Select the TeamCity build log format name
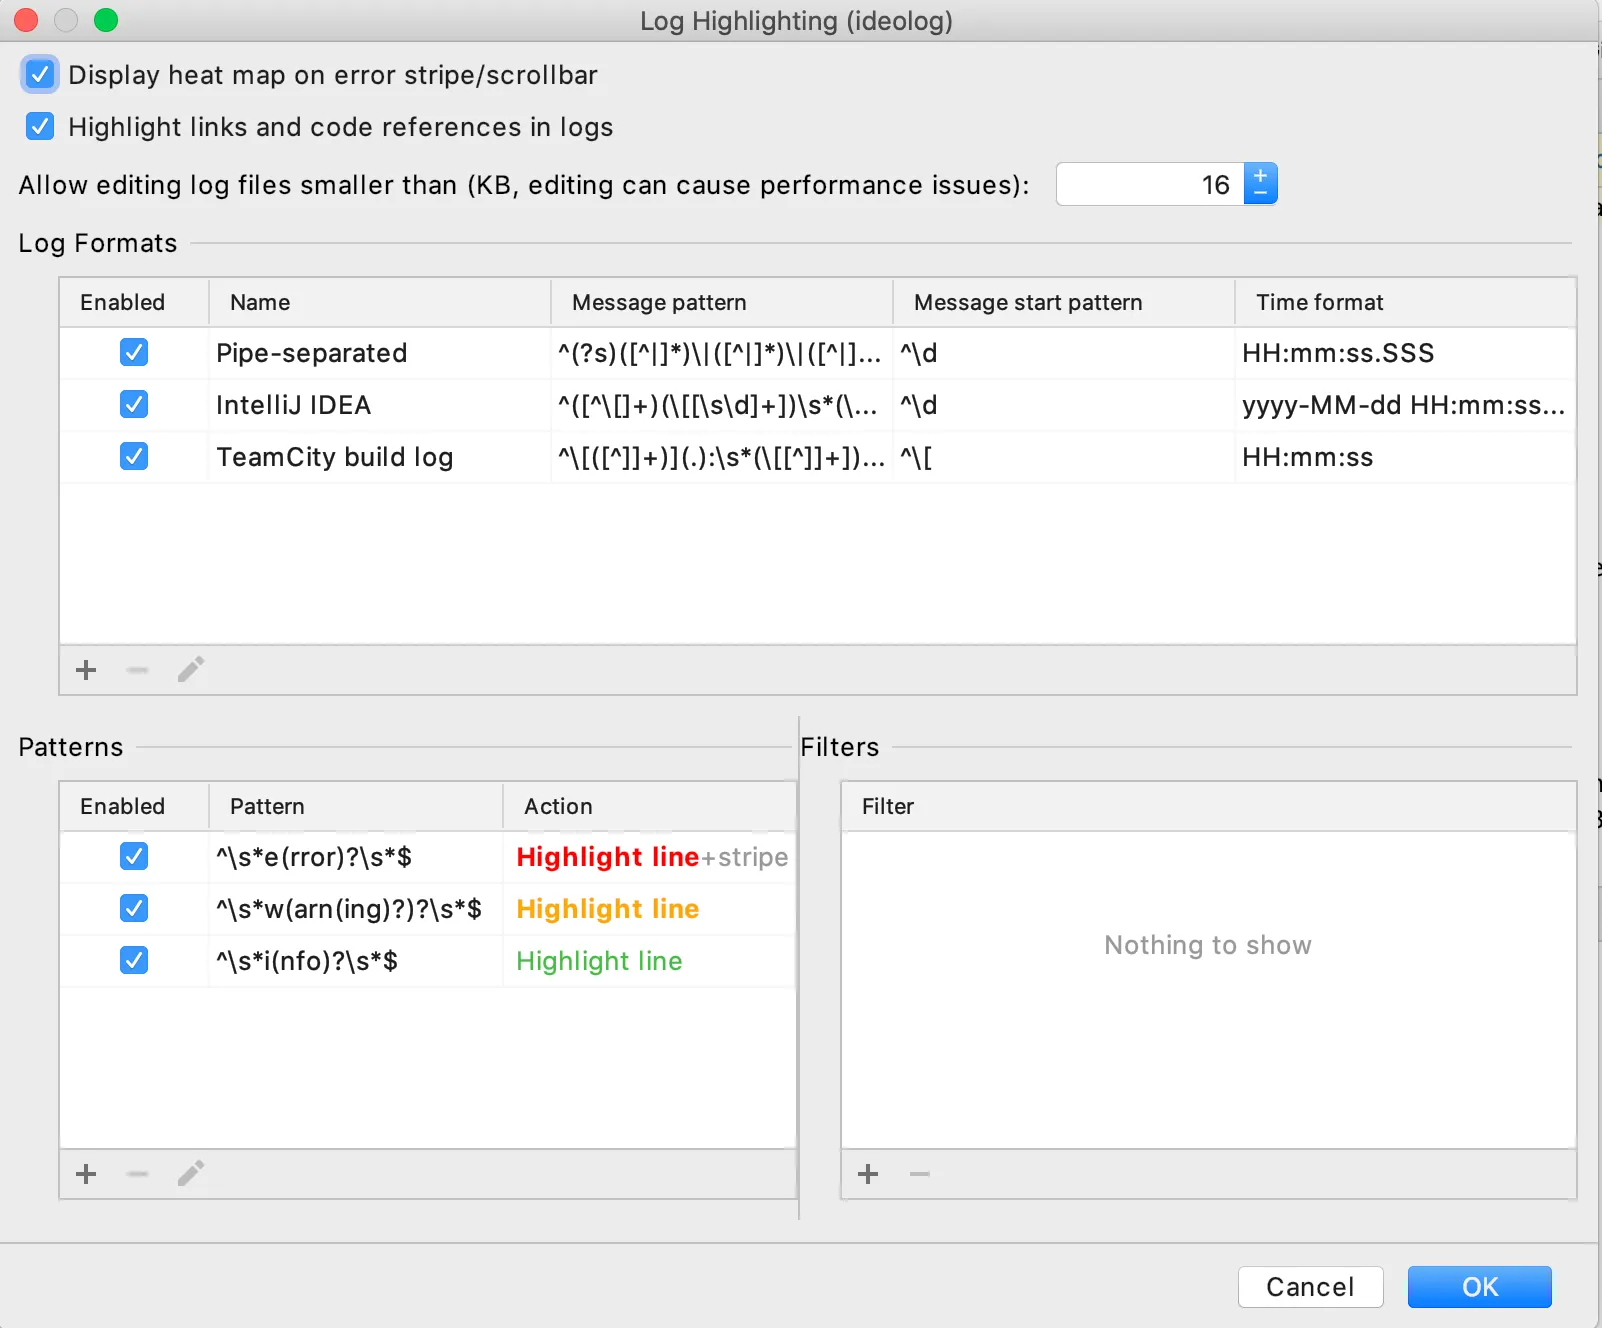1602x1328 pixels. click(334, 457)
